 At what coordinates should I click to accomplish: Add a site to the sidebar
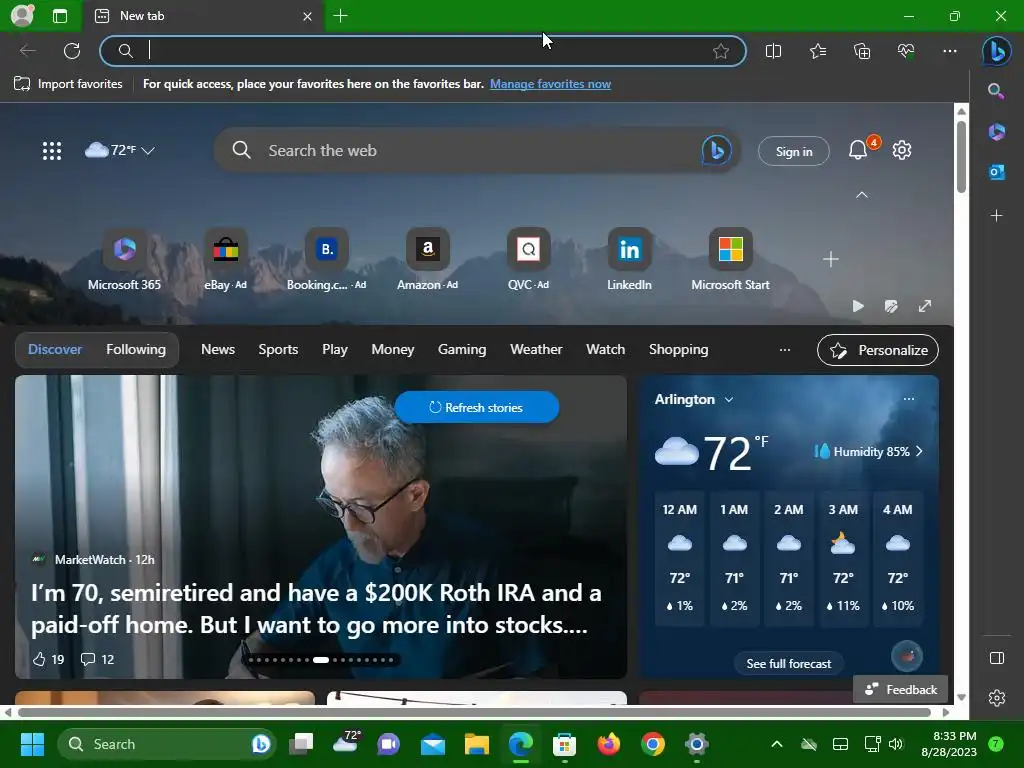997,216
